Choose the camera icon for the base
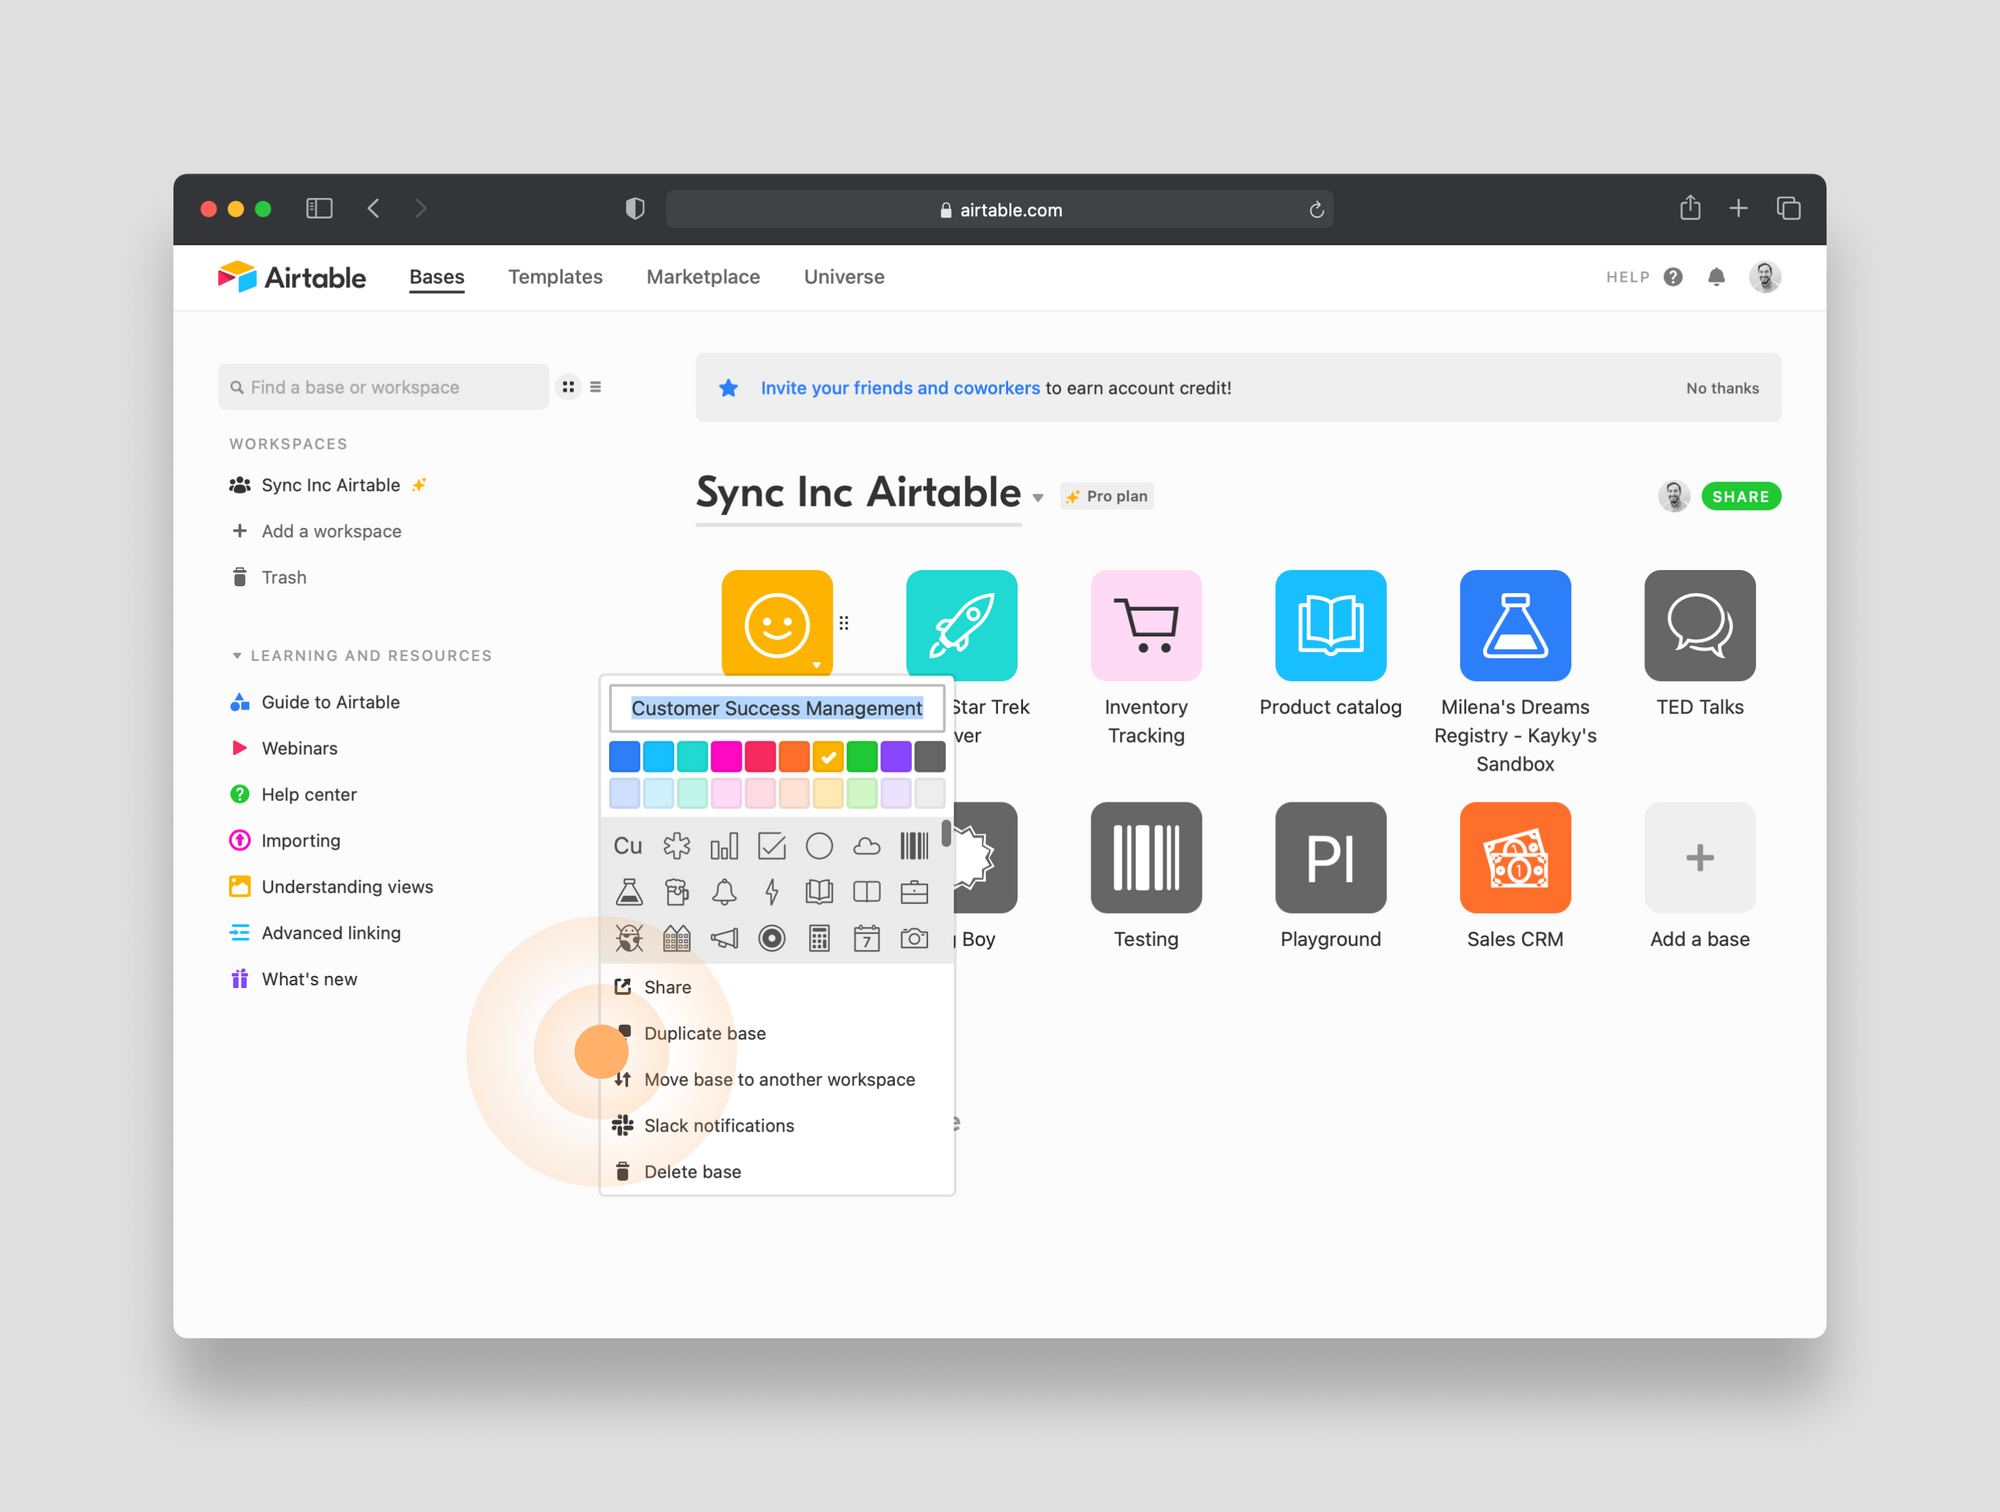 [914, 938]
